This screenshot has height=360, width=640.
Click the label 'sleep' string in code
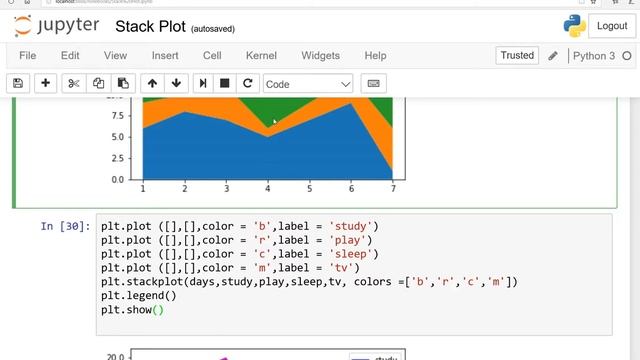tap(351, 254)
